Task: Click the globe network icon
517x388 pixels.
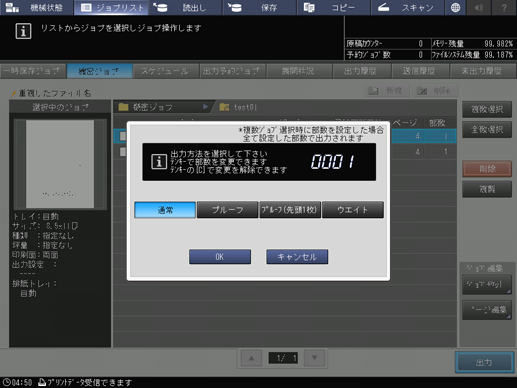Action: pos(455,7)
